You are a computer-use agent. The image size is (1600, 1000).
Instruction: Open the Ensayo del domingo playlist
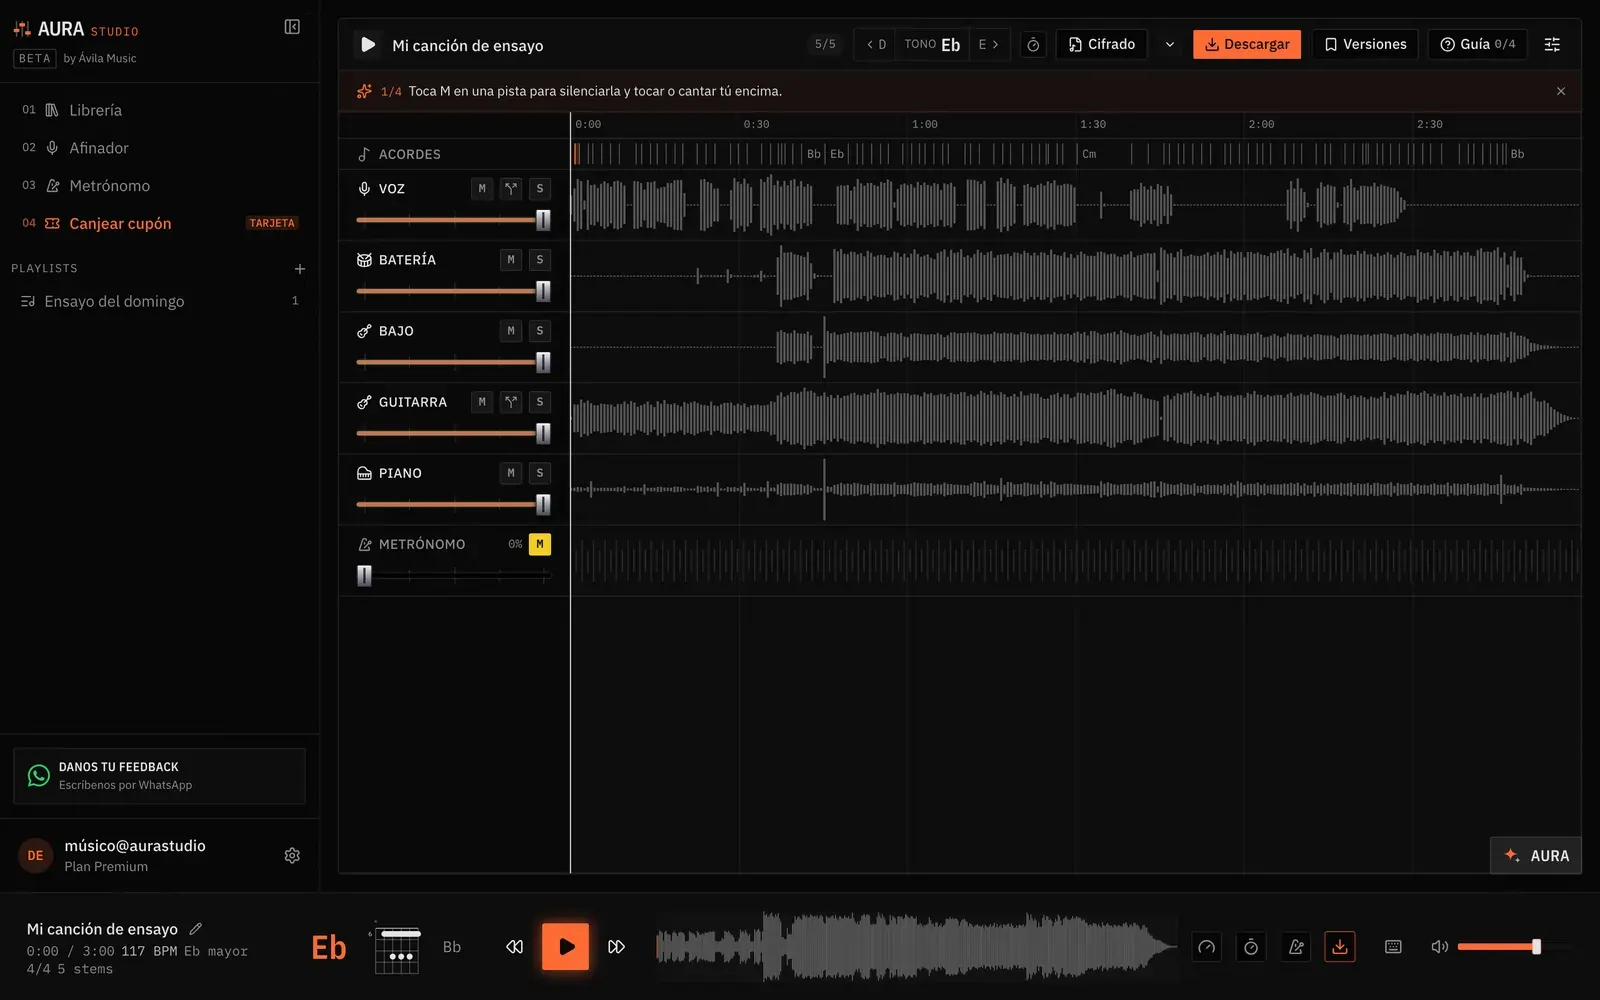click(160, 301)
